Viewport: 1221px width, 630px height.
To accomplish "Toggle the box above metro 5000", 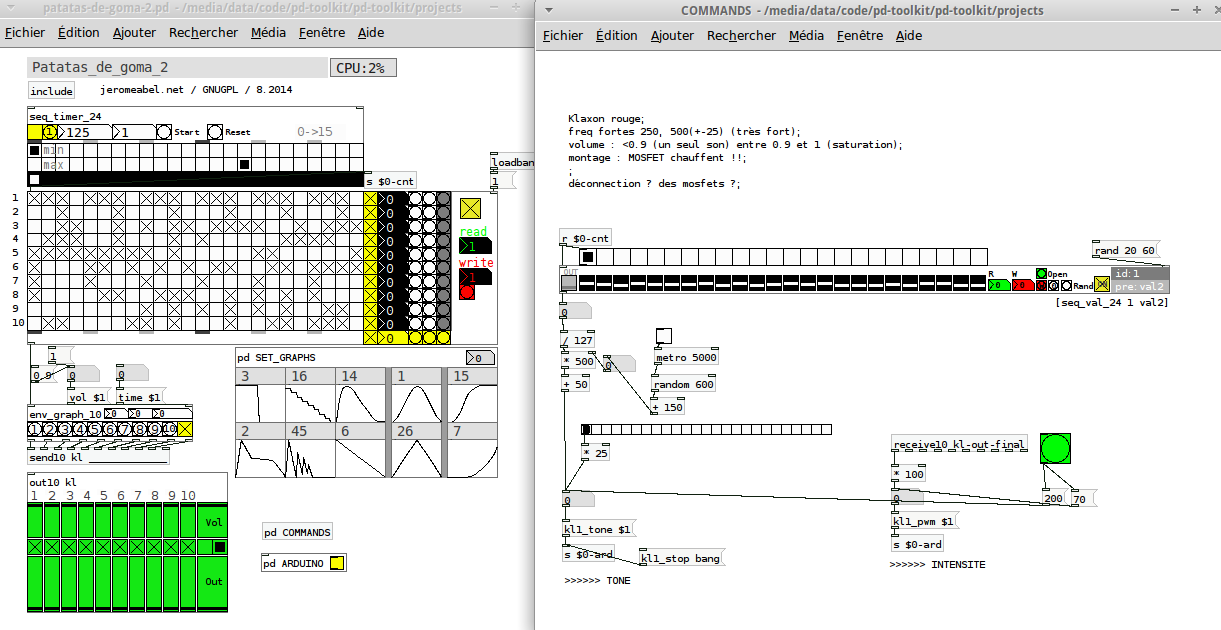I will tap(664, 336).
